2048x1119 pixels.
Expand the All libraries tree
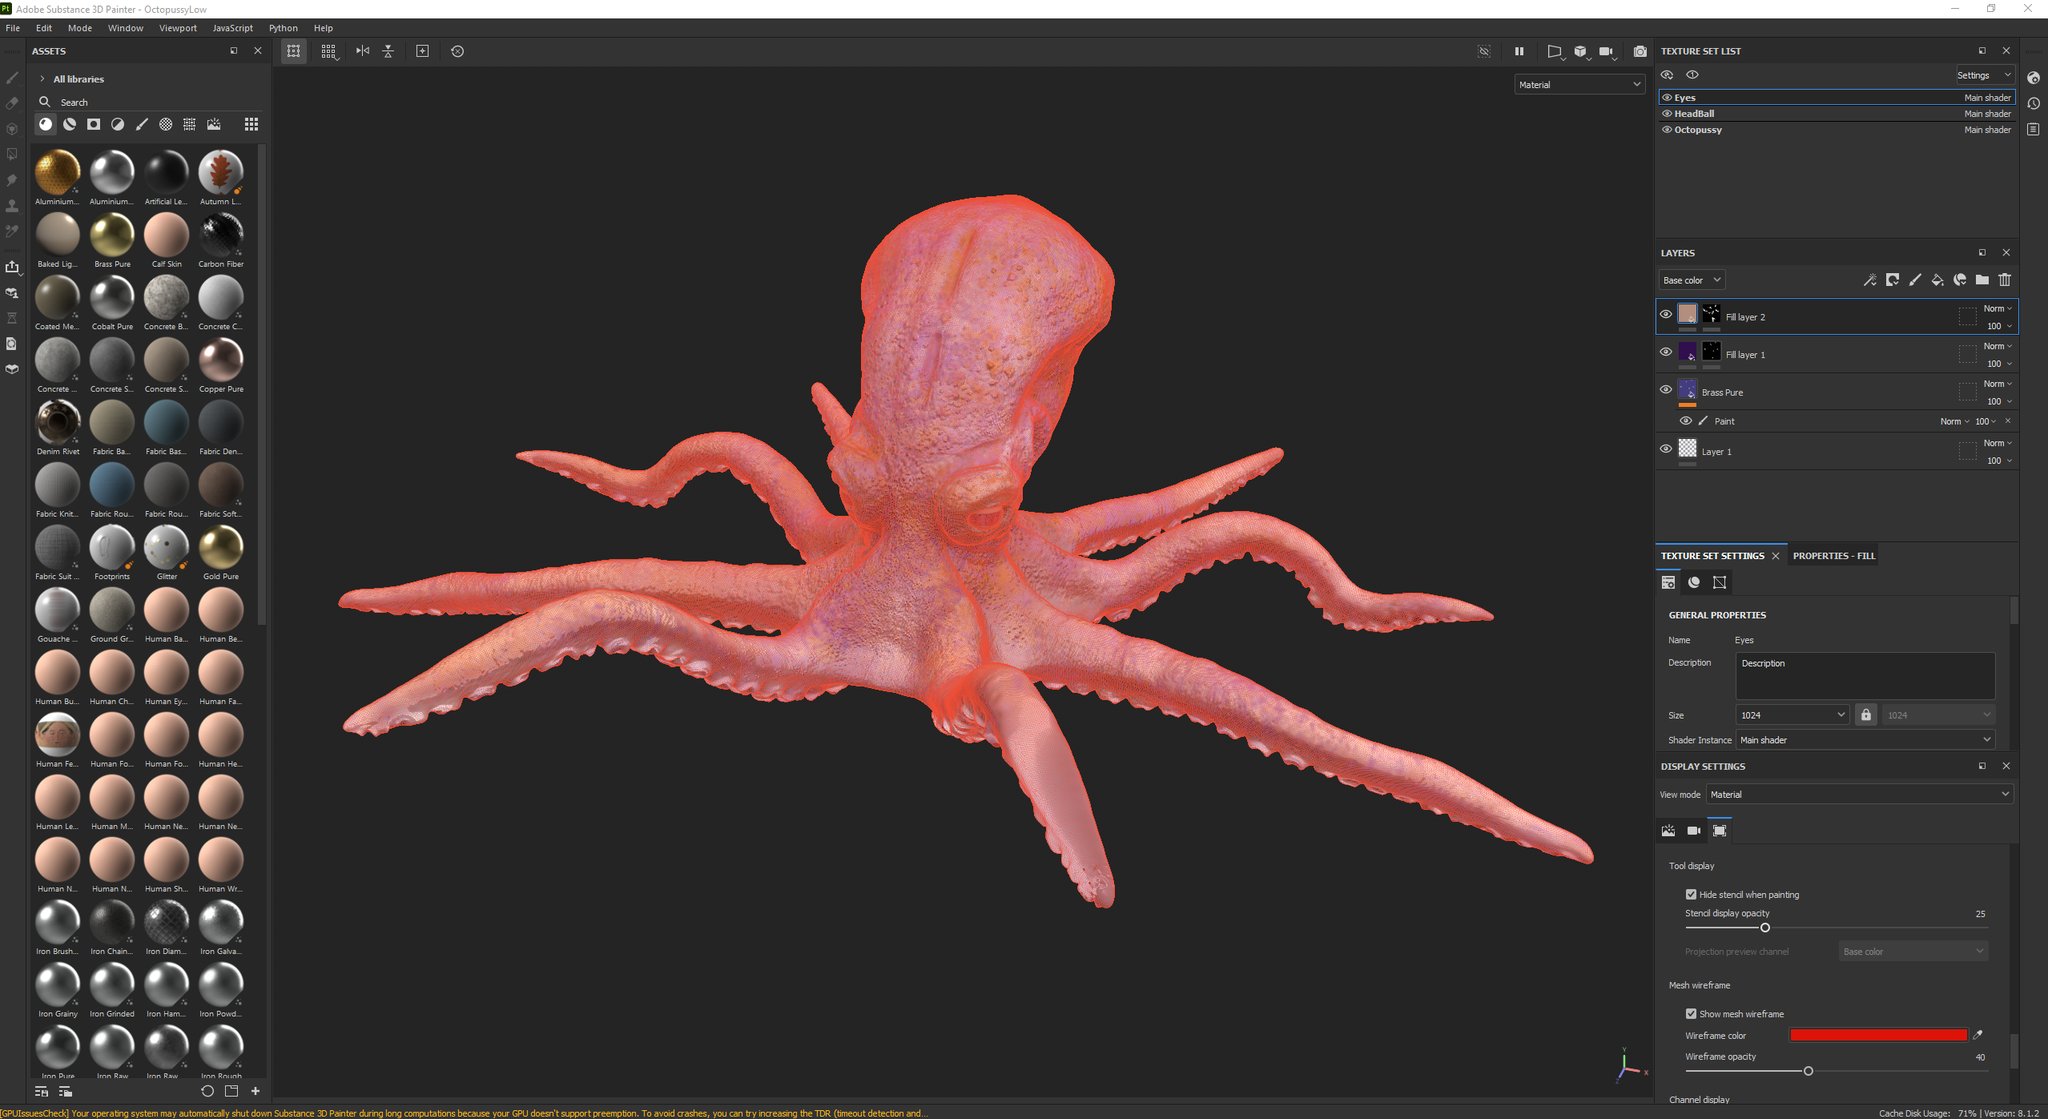click(42, 79)
